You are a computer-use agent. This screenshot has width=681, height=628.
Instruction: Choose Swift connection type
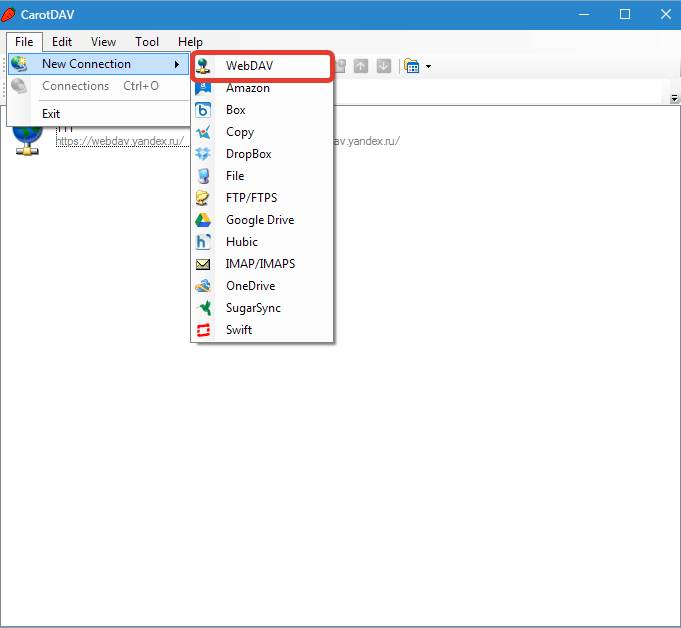point(262,330)
